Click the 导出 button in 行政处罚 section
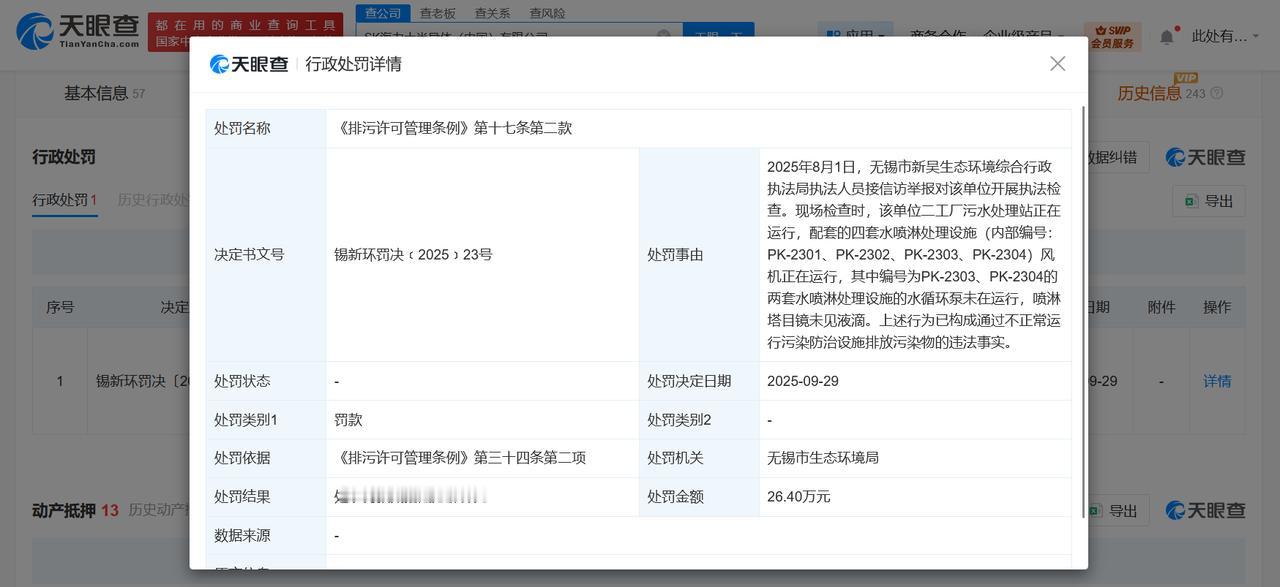 (x=1209, y=200)
